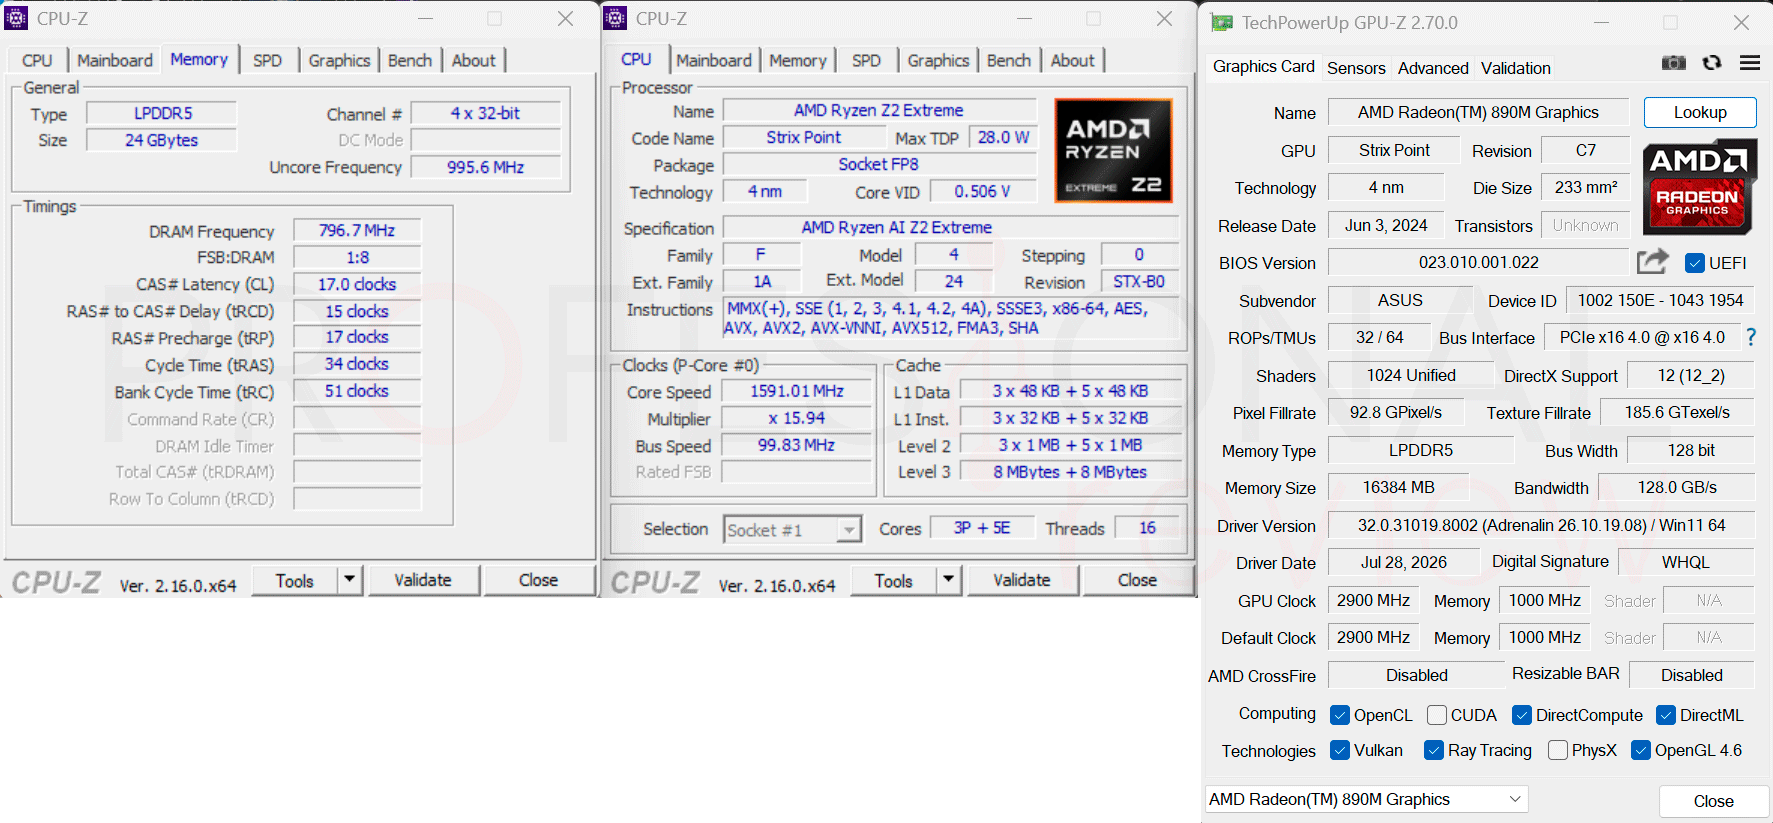Image resolution: width=1773 pixels, height=823 pixels.
Task: Switch to SPD tab in left CPU-Z window
Action: coord(267,60)
